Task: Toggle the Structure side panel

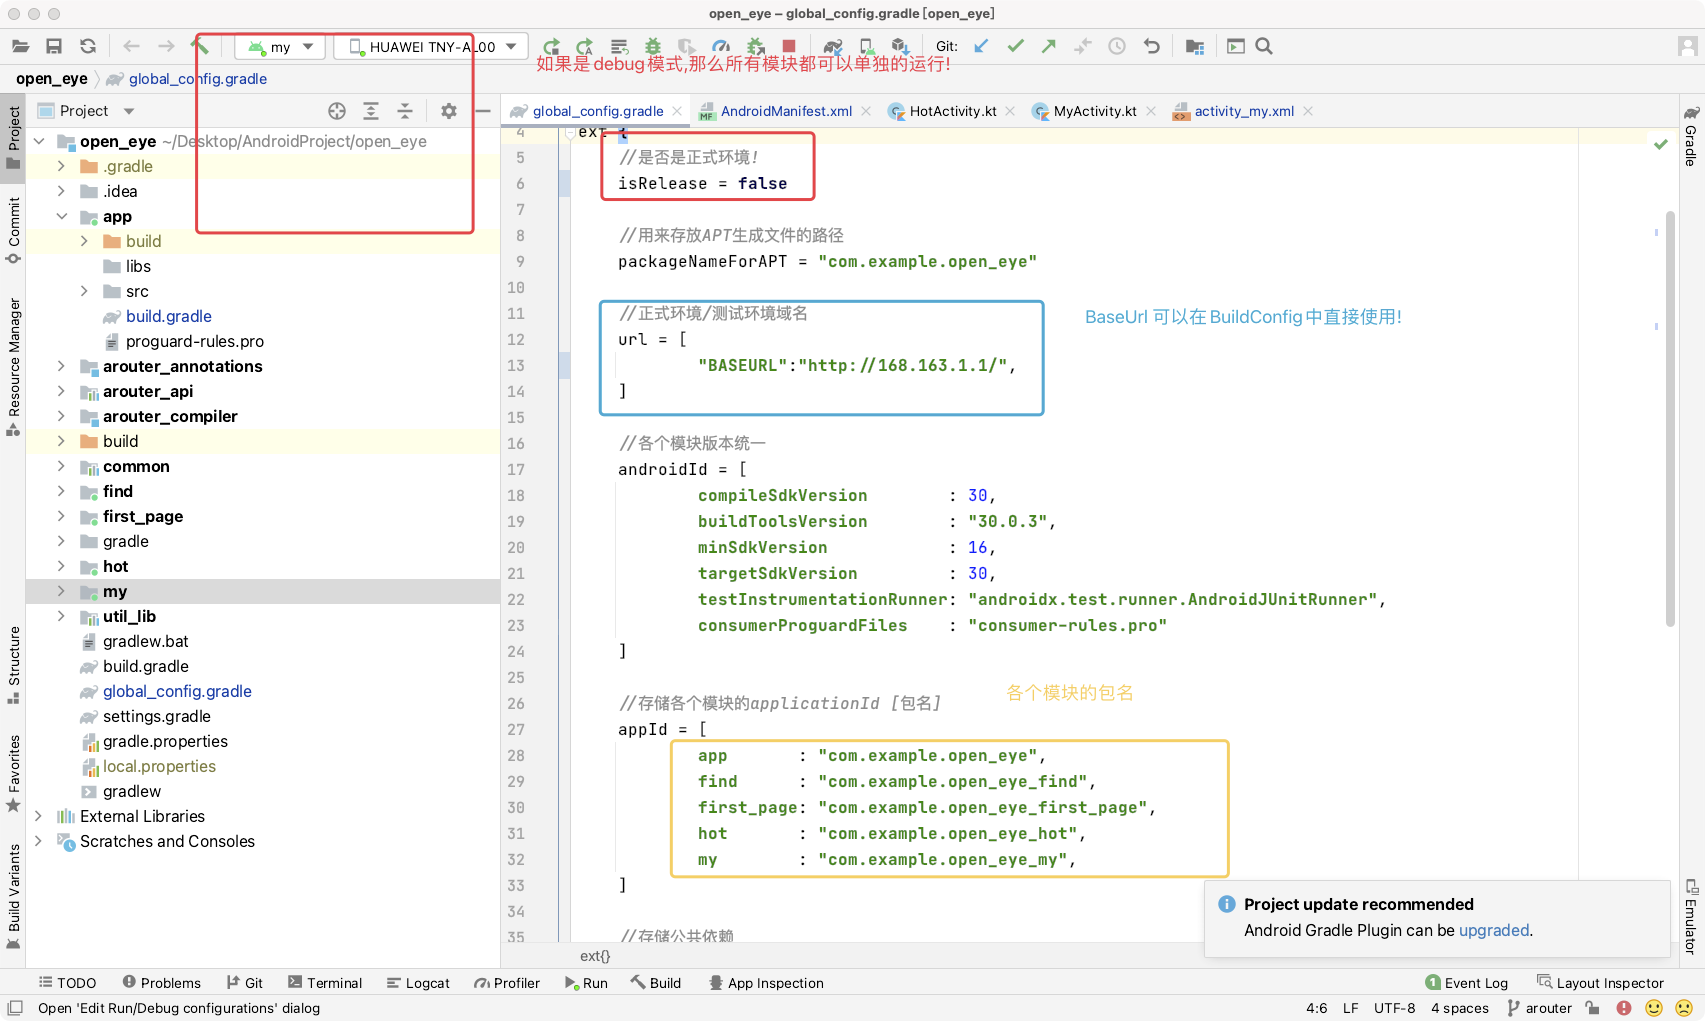Action: pyautogui.click(x=13, y=665)
